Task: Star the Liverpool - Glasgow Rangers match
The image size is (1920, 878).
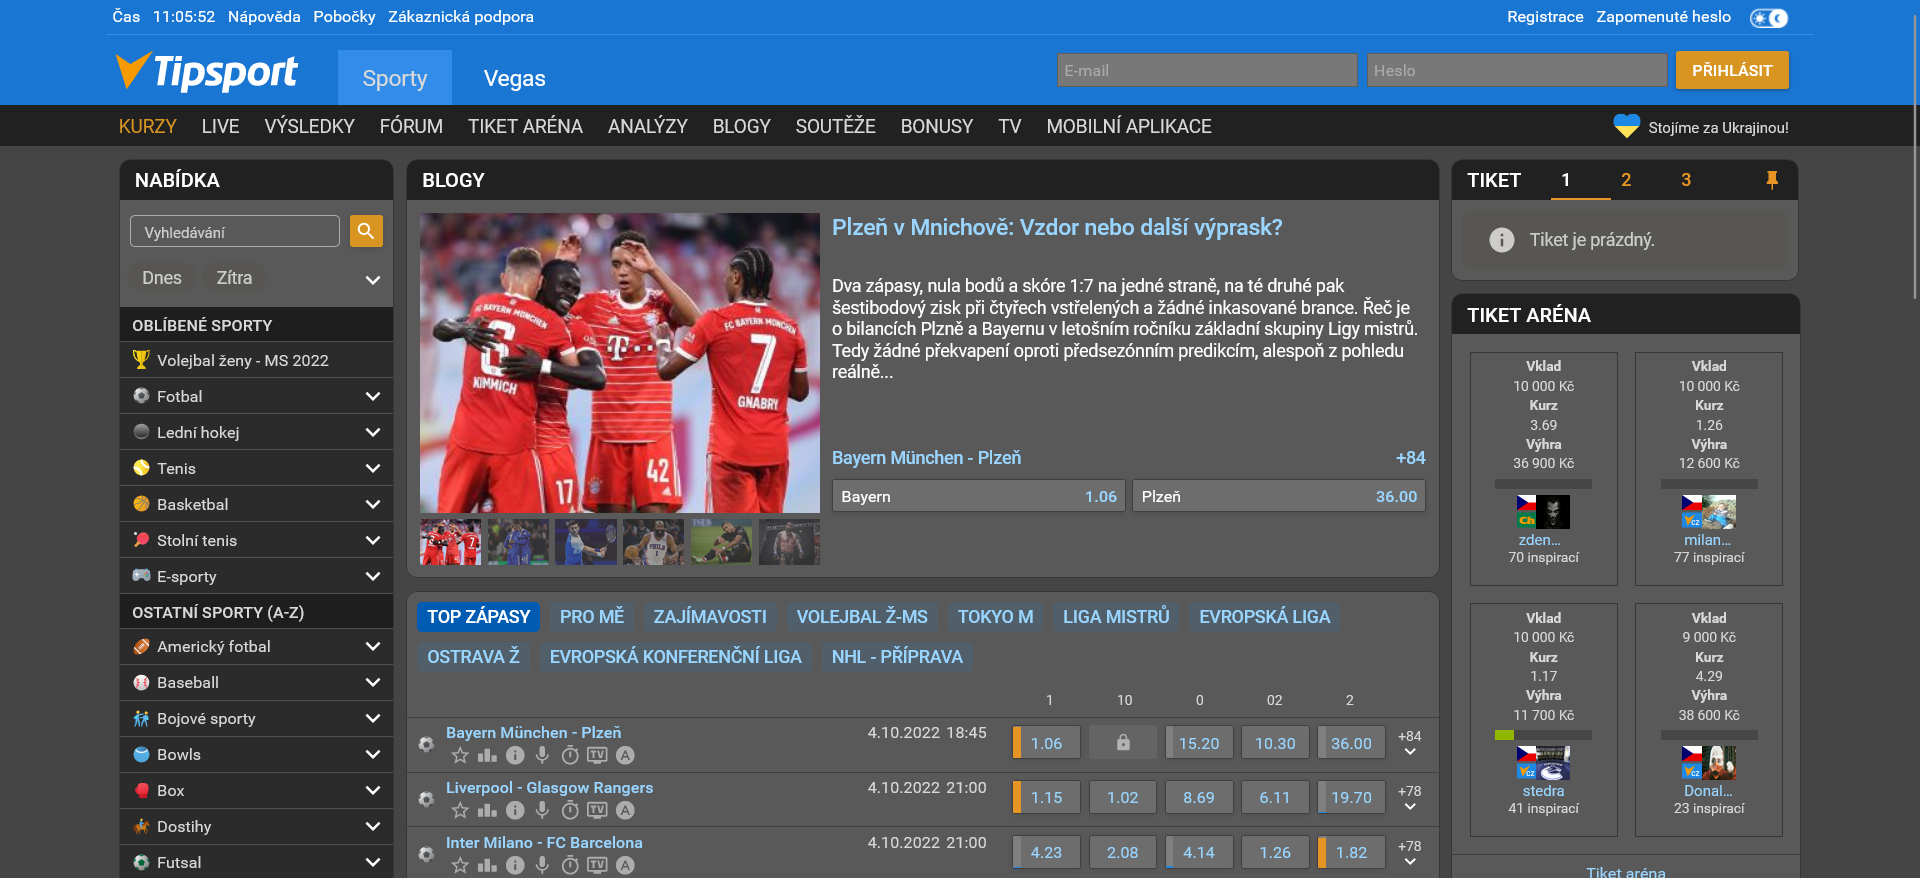Action: 460,810
